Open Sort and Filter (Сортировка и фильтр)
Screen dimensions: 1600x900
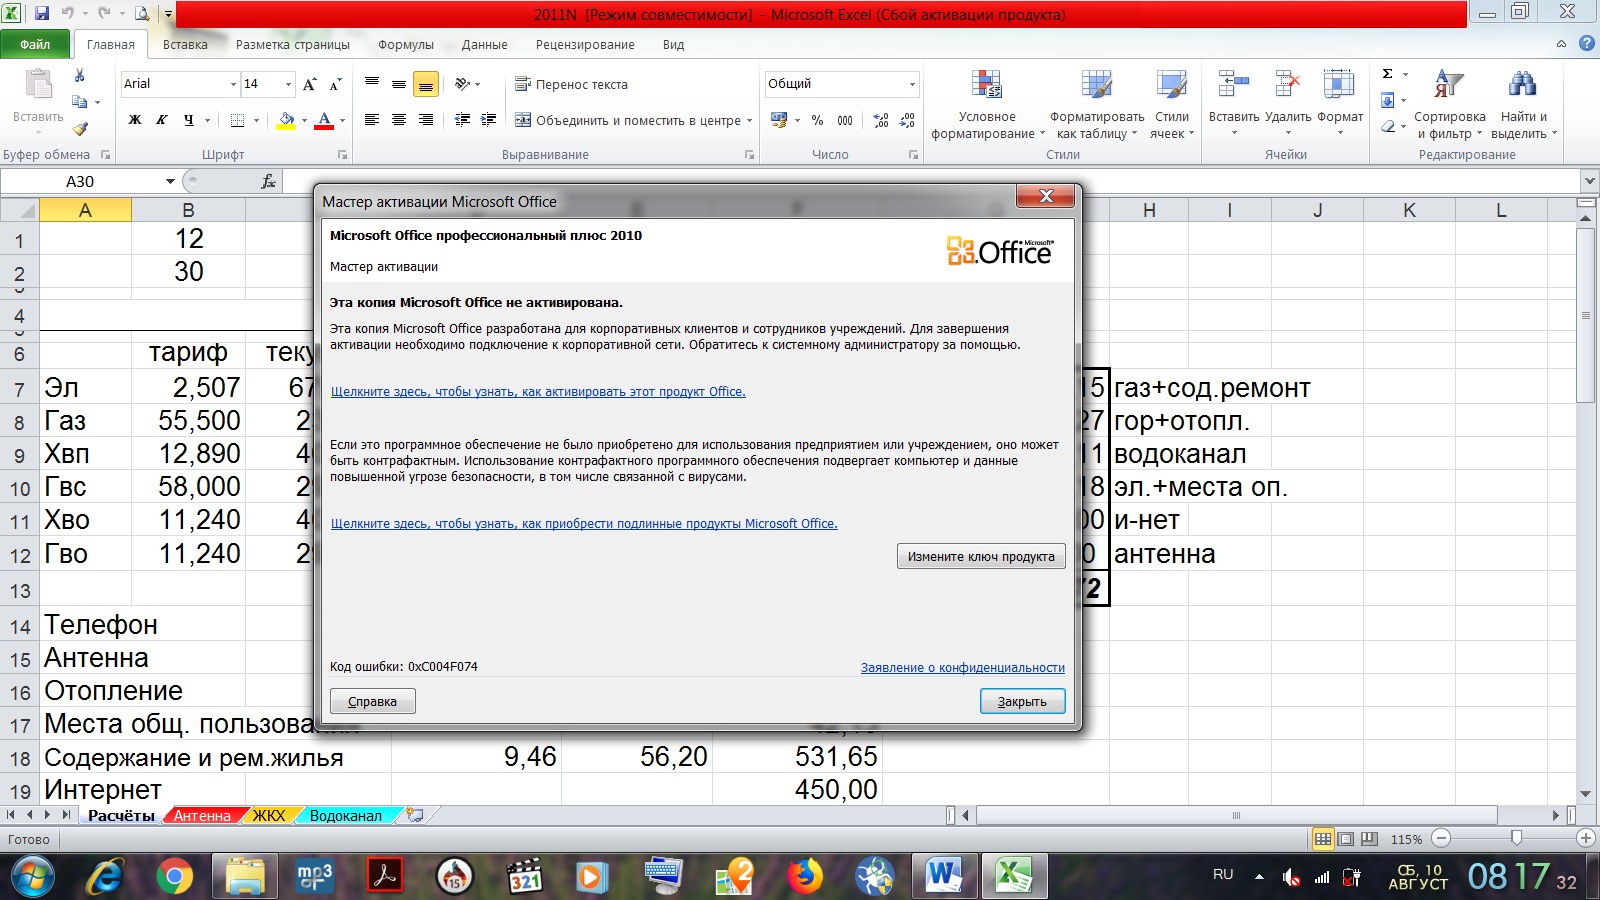pos(1450,104)
